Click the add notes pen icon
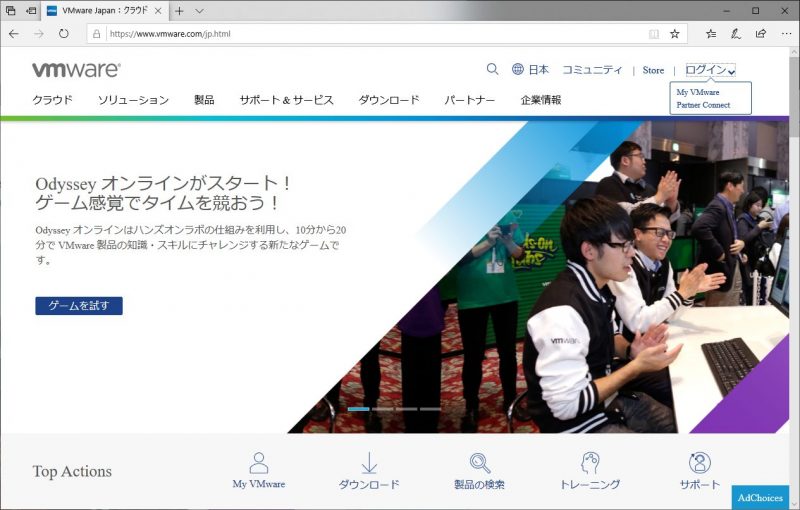This screenshot has height=510, width=800. click(735, 34)
